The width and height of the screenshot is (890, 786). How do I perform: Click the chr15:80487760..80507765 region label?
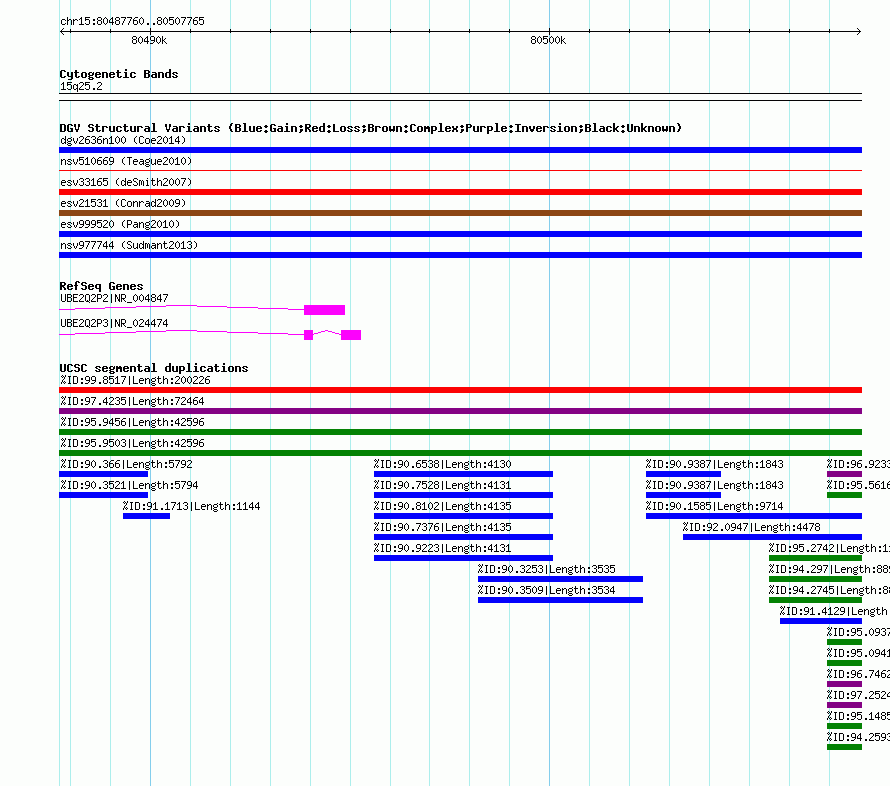click(132, 21)
